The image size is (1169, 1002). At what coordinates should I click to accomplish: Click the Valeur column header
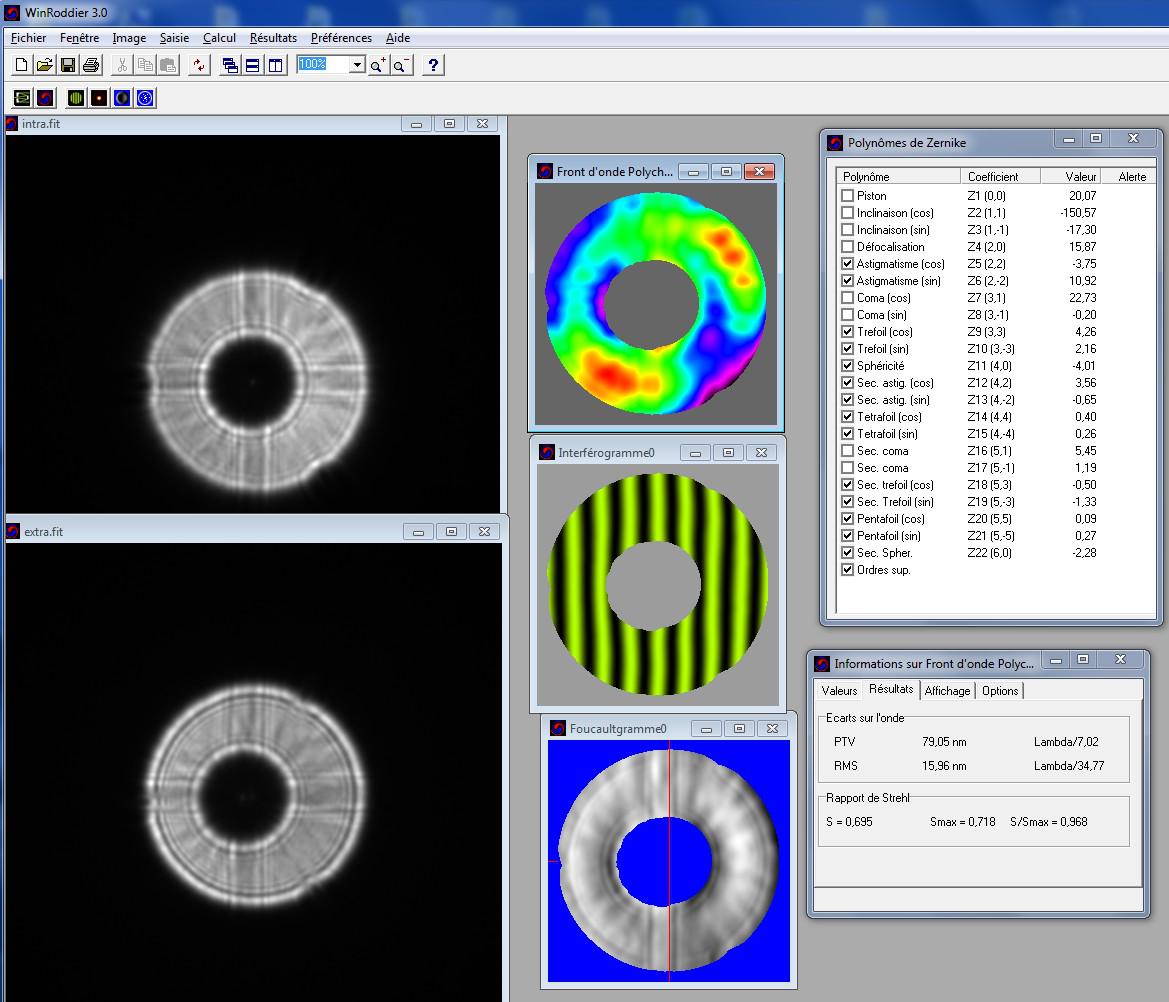point(1080,177)
